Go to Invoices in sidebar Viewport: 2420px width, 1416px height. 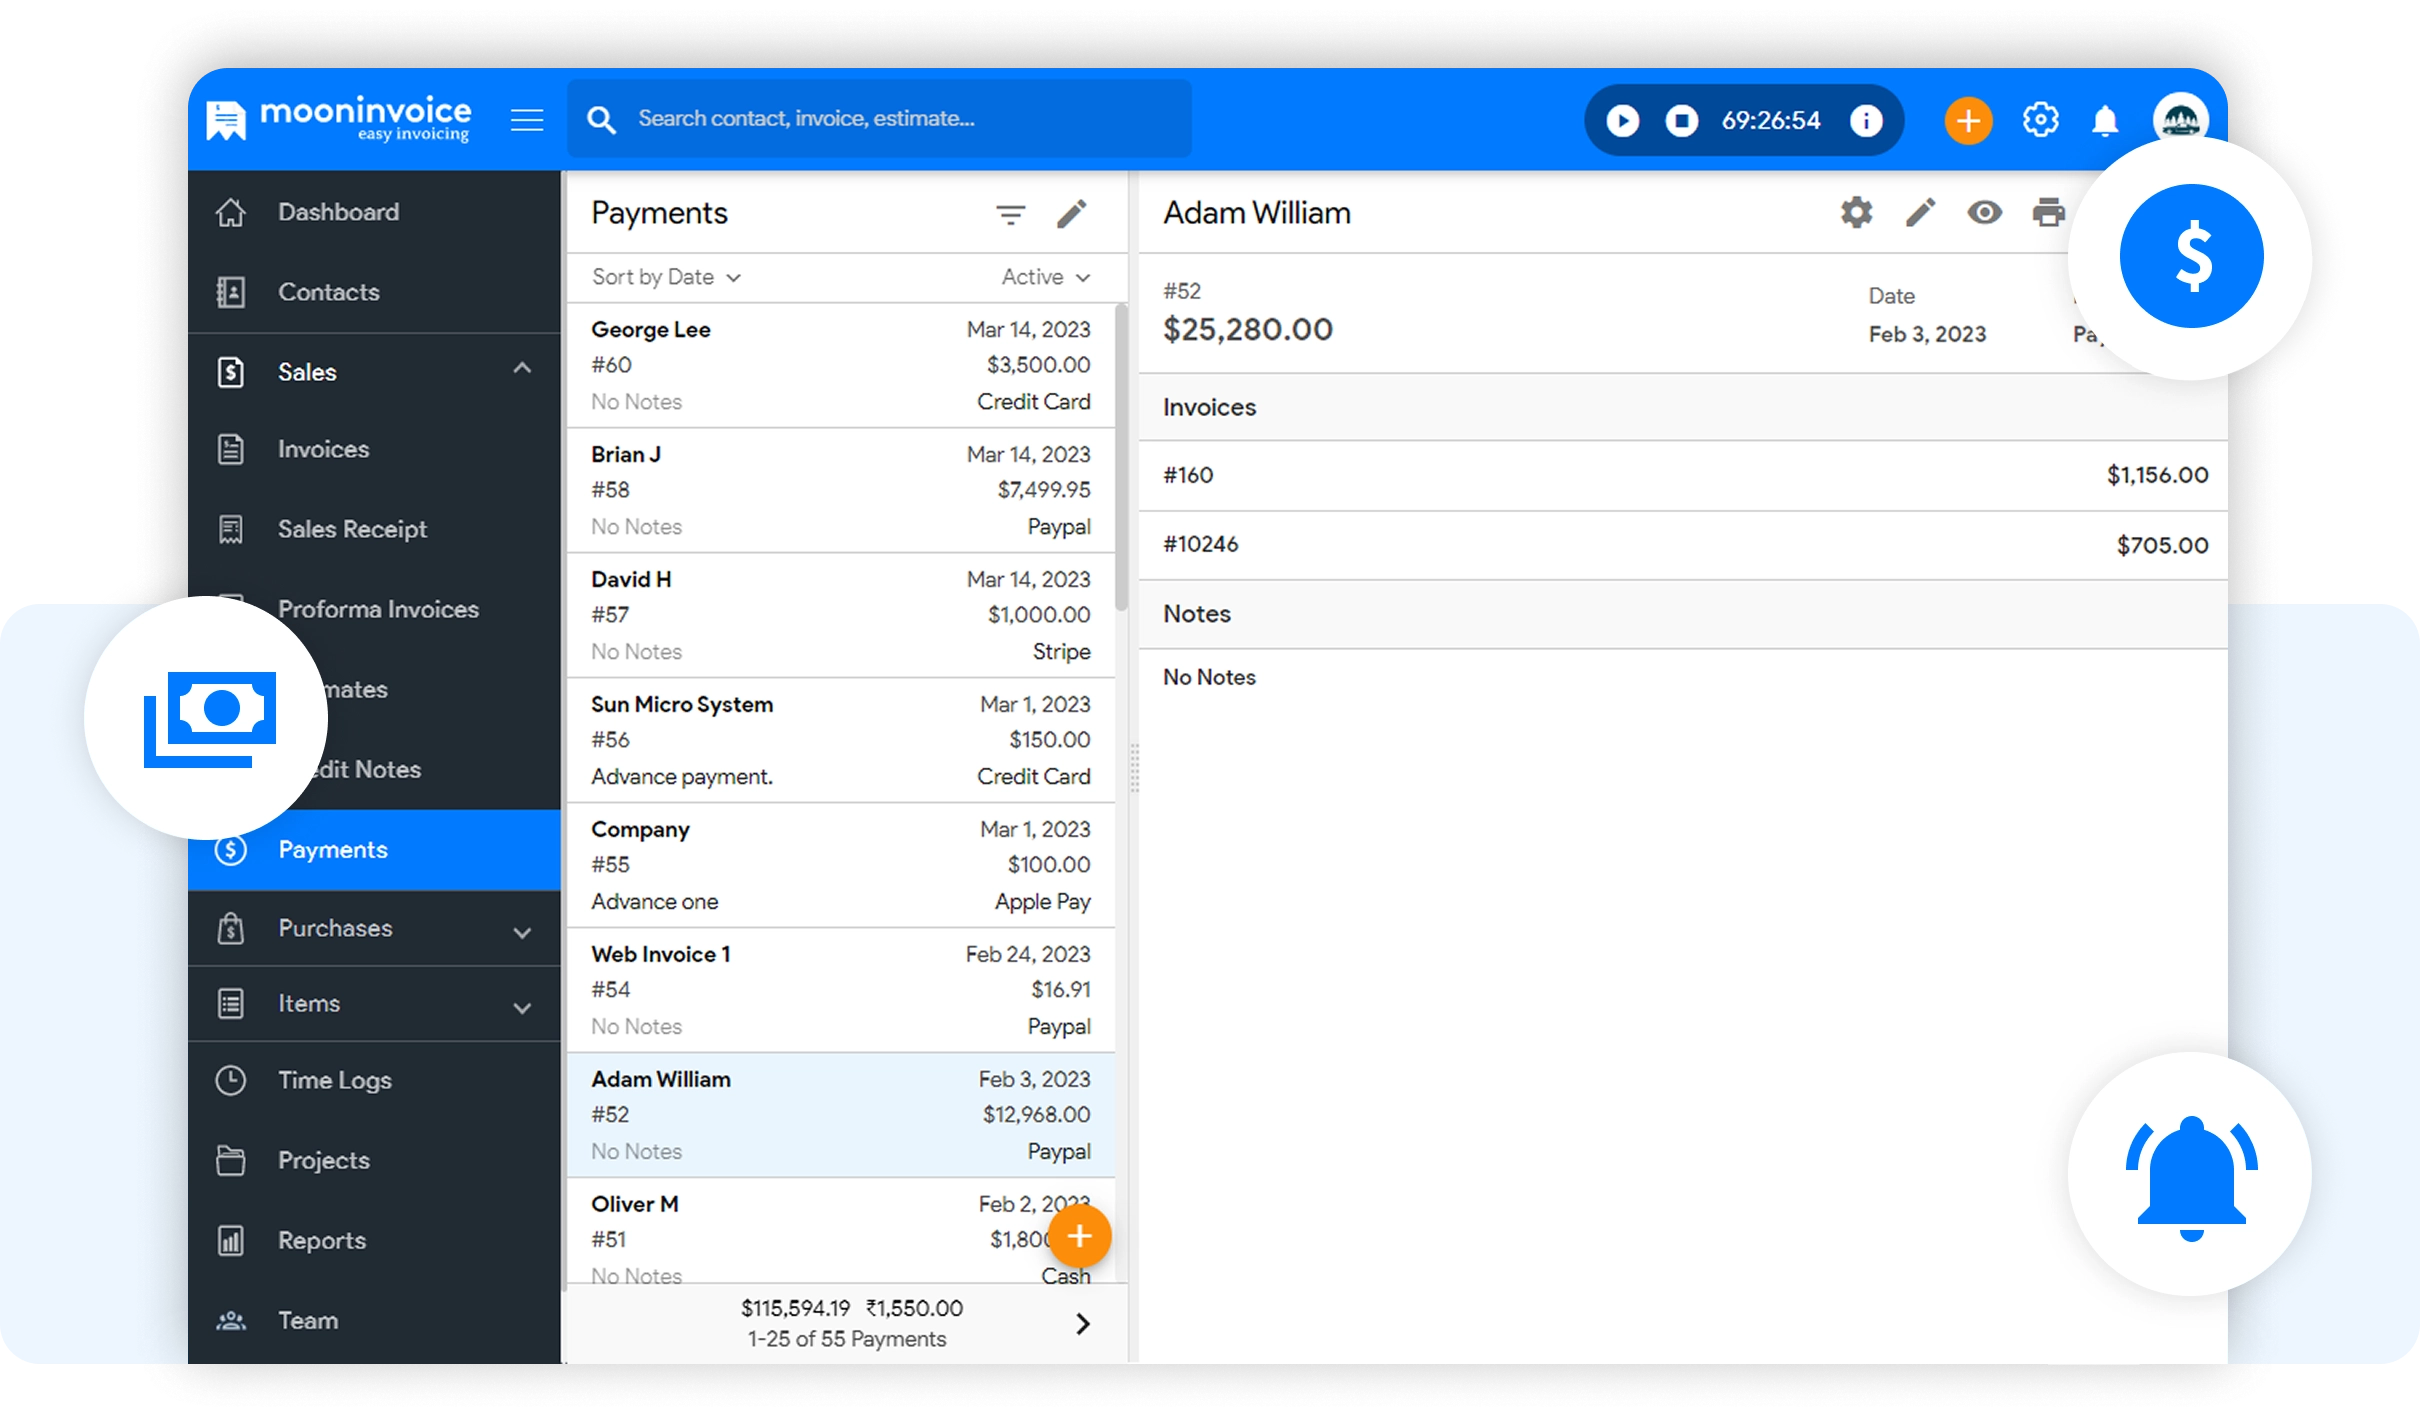coord(323,450)
